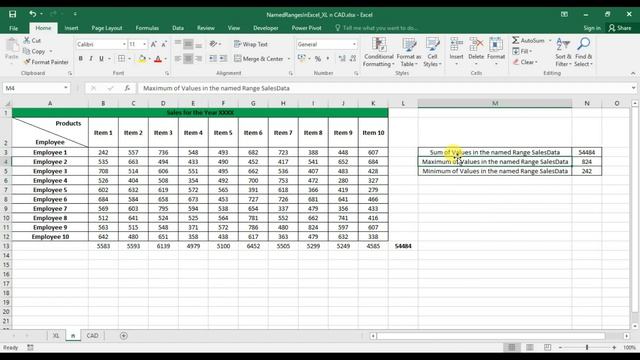640x360 pixels.
Task: Switch to the Insert ribbon tab
Action: tap(71, 28)
